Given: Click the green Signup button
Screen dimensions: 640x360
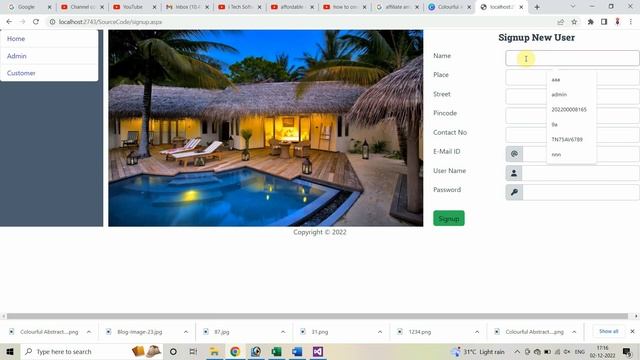Looking at the screenshot, I should point(449,218).
